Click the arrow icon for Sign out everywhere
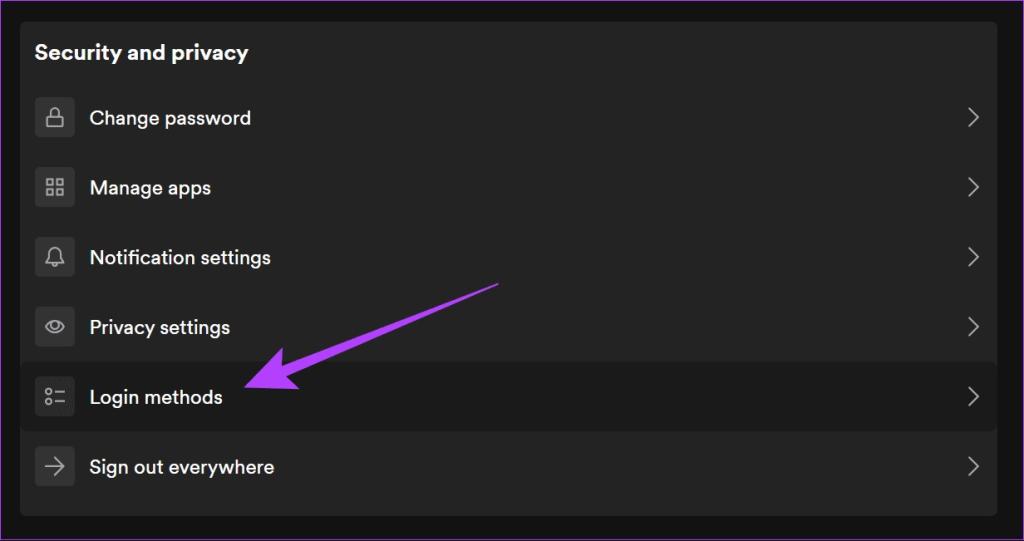1024x541 pixels. point(55,467)
